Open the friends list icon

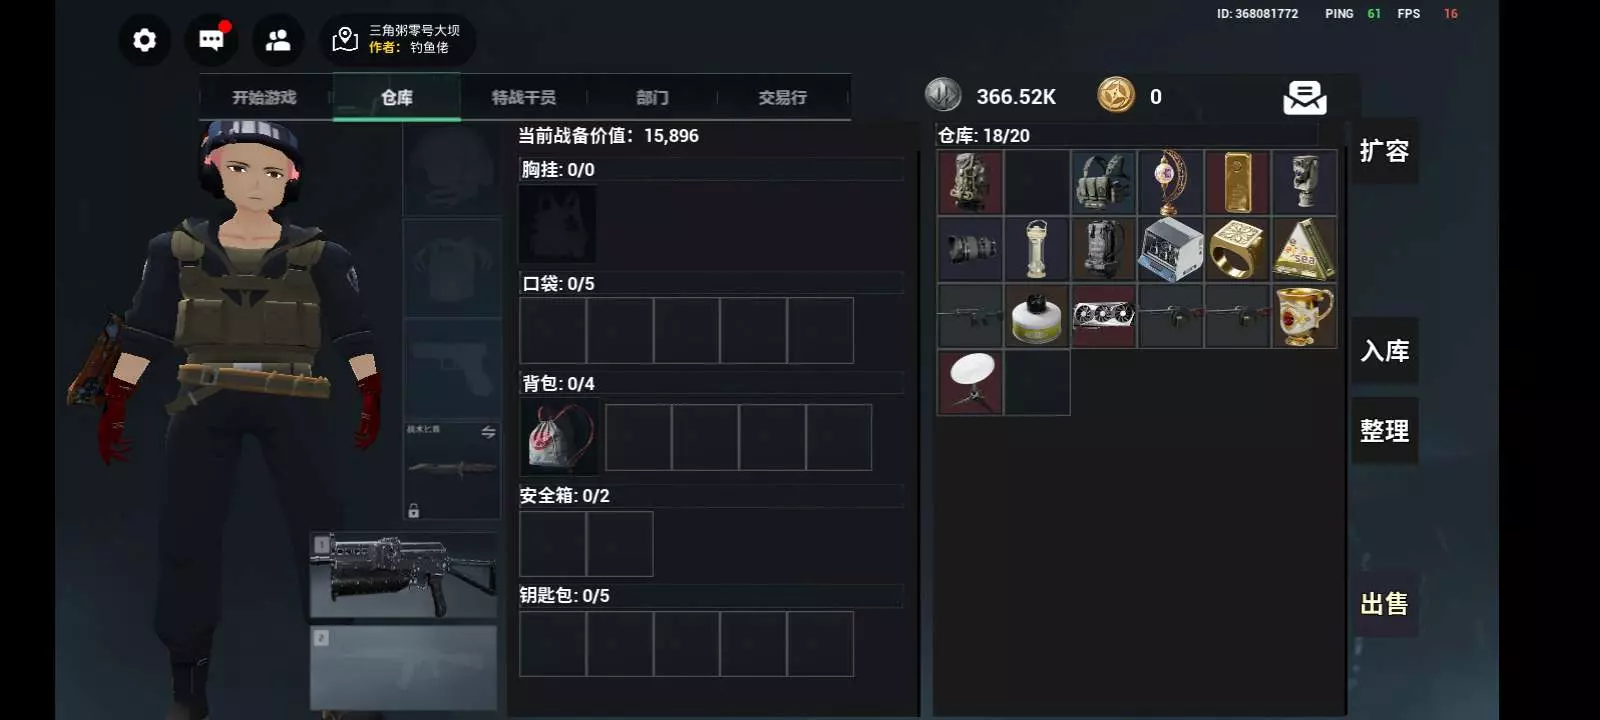[x=278, y=40]
